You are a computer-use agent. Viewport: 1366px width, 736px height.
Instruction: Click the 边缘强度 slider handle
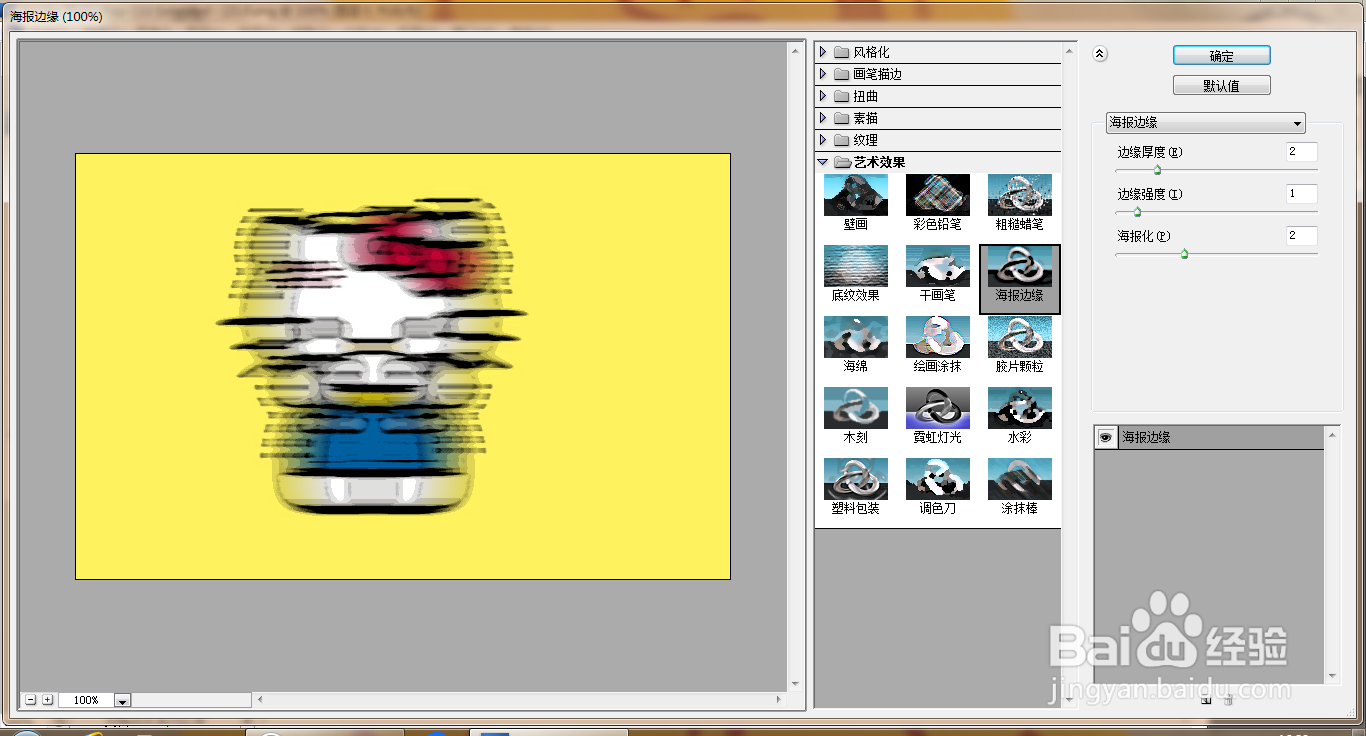click(x=1137, y=212)
